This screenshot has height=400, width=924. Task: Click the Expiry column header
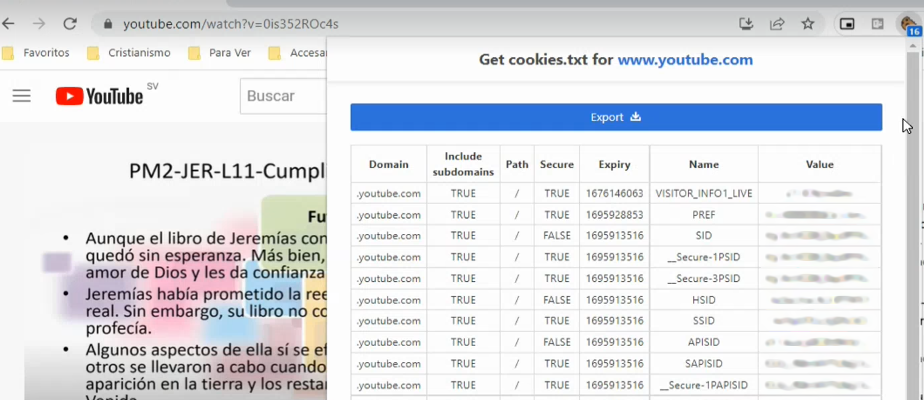click(615, 164)
